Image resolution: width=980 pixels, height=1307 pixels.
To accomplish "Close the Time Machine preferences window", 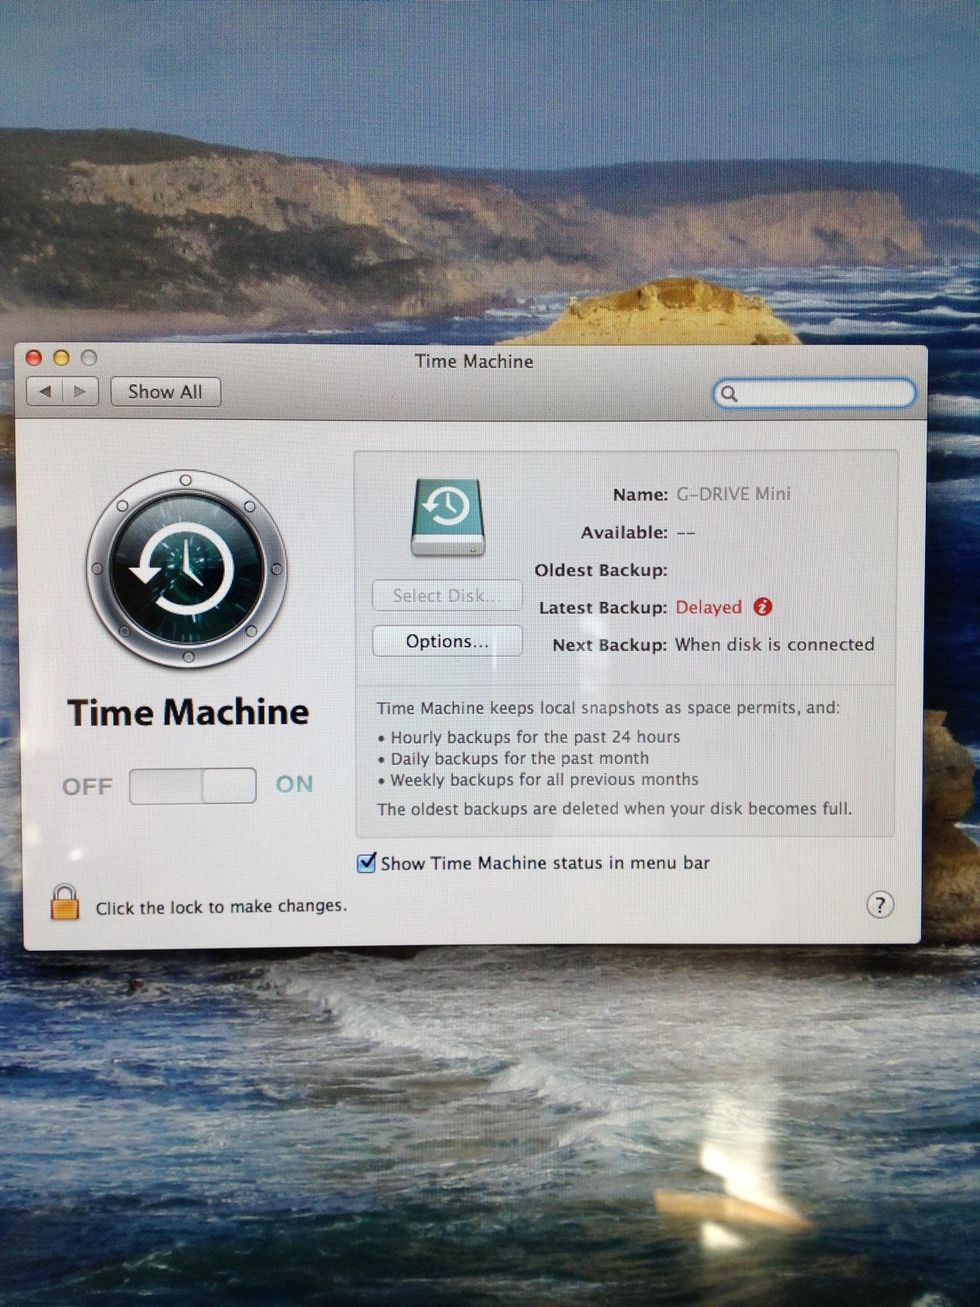I will click(34, 358).
